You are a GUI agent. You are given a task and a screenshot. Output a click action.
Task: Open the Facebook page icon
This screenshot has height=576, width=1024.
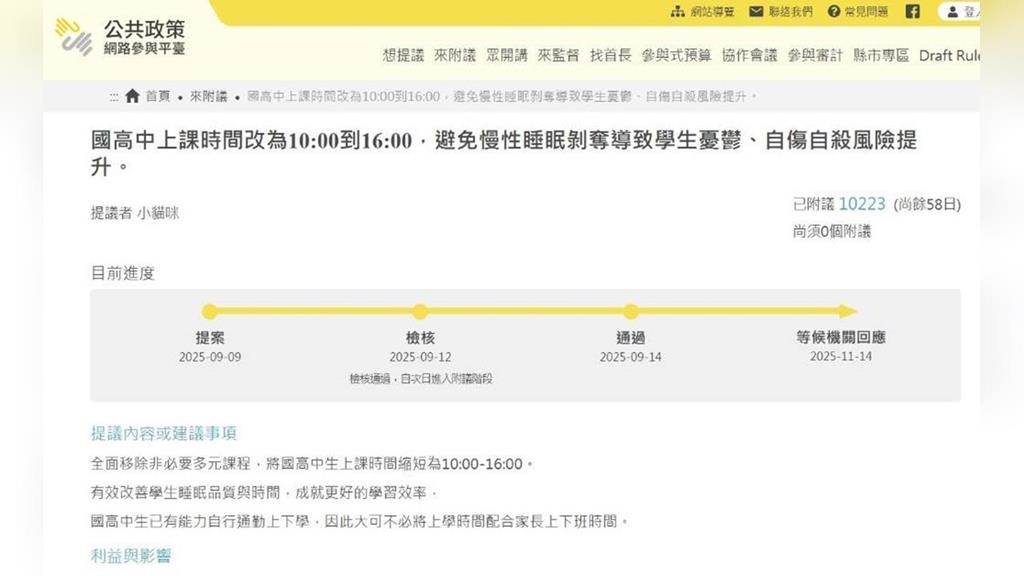pyautogui.click(x=912, y=12)
